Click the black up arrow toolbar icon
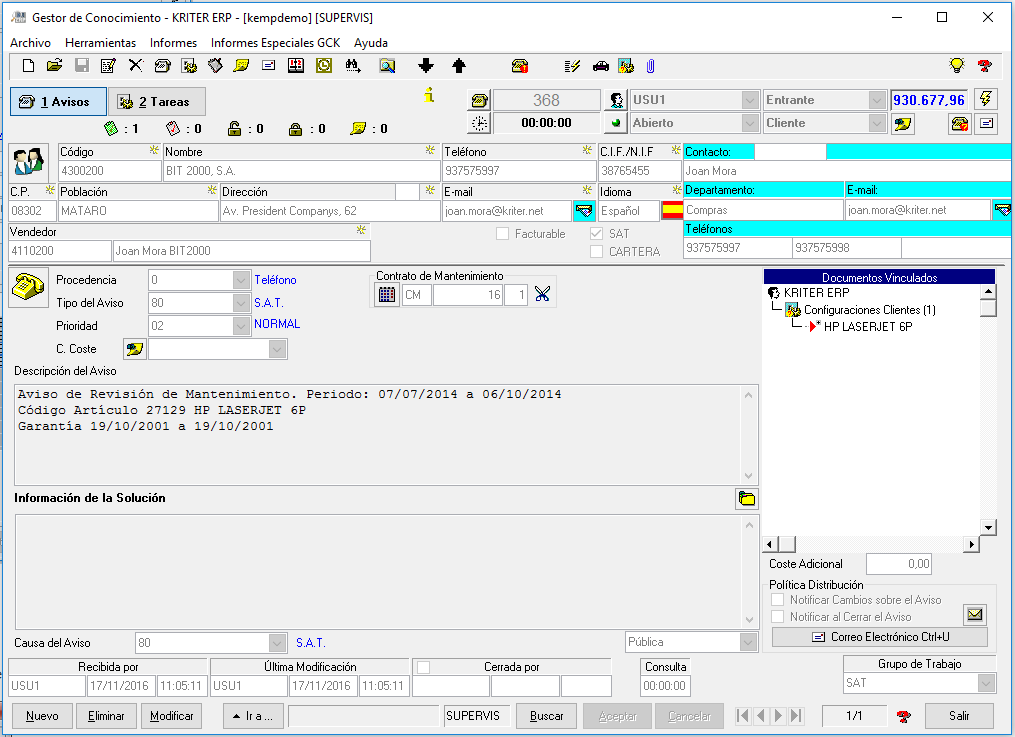 (x=459, y=65)
